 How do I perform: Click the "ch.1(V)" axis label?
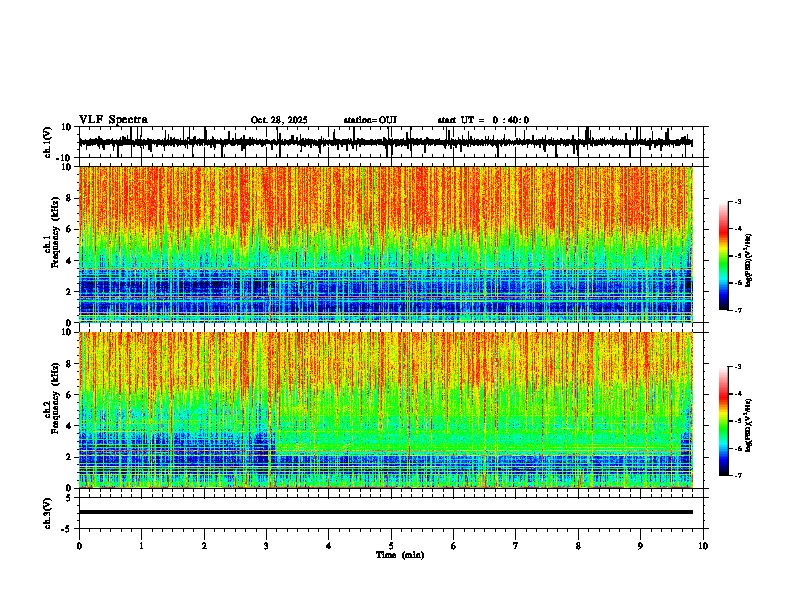tap(48, 142)
